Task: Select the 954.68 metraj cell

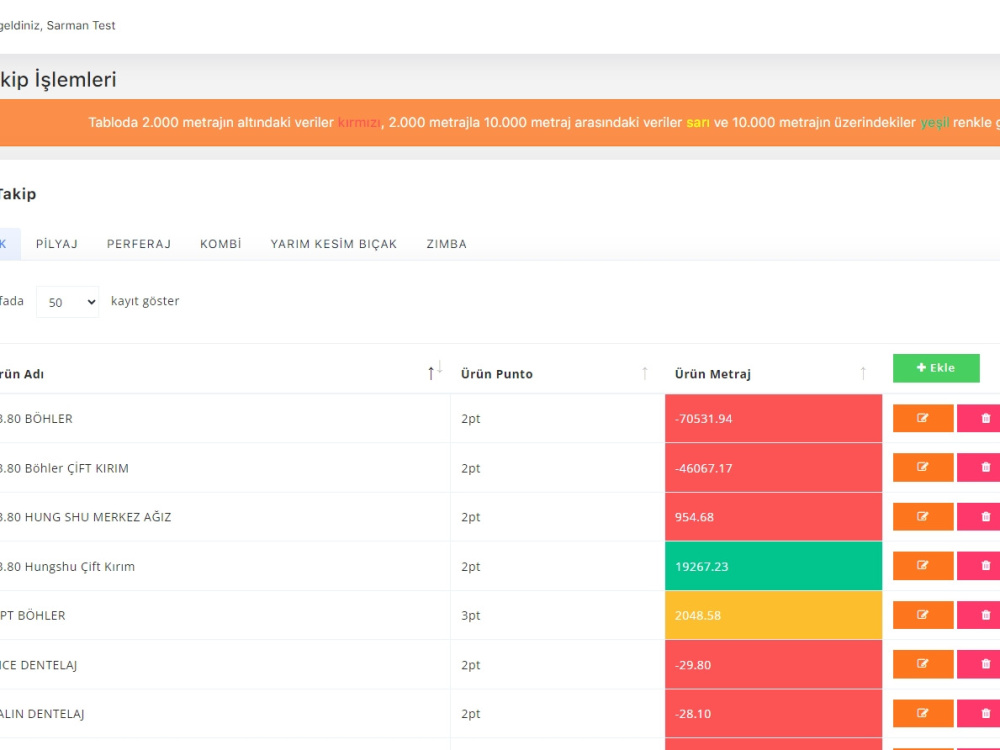Action: [x=773, y=517]
